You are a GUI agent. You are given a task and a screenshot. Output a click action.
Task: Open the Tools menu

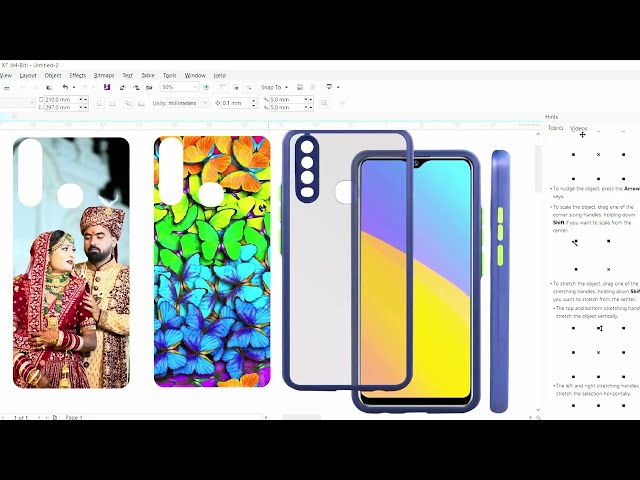(169, 76)
